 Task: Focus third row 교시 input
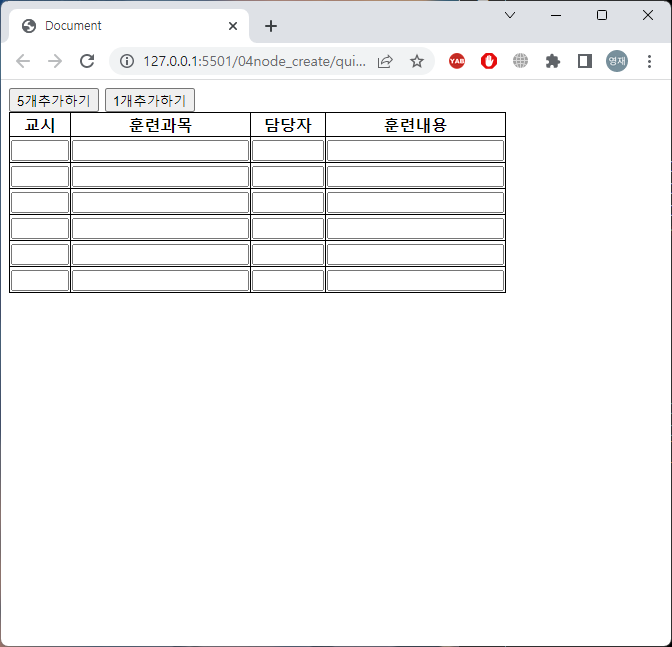[x=40, y=202]
